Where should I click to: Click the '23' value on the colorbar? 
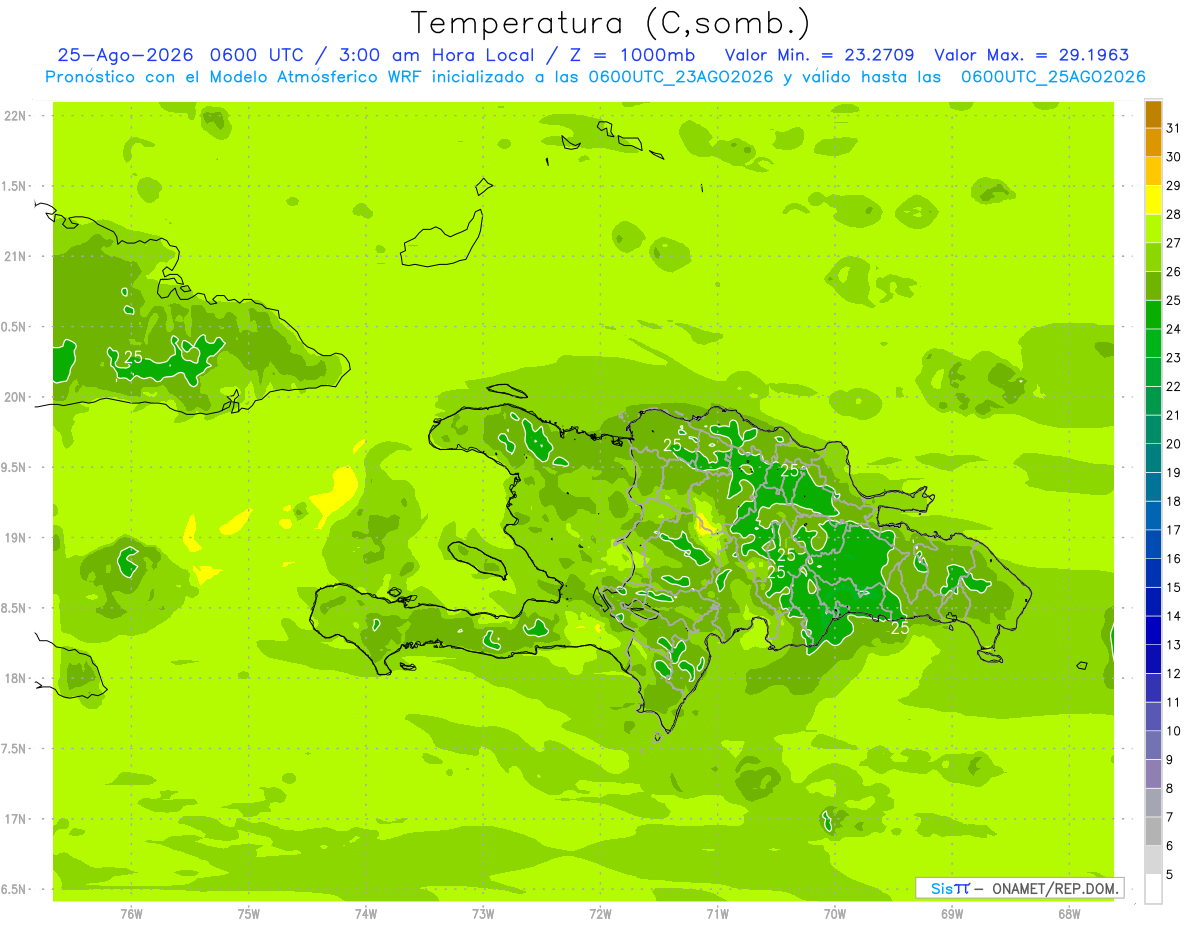click(x=1173, y=358)
